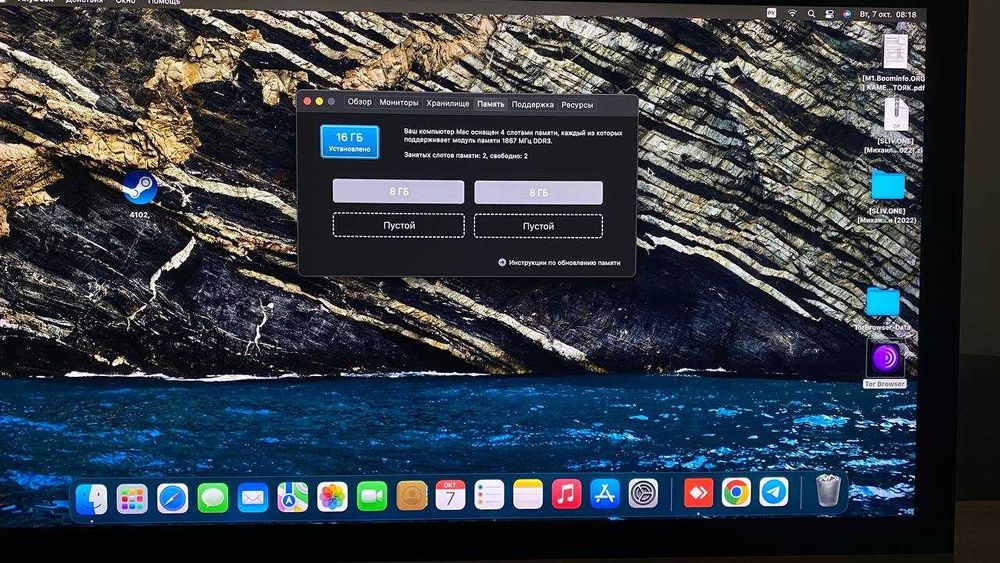Open Calendar showing 7 in dock
The image size is (1000, 563).
point(450,495)
